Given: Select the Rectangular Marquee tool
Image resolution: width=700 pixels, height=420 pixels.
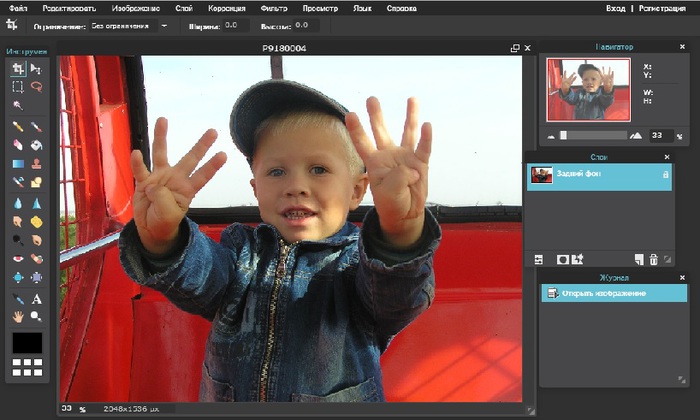Looking at the screenshot, I should (x=18, y=87).
